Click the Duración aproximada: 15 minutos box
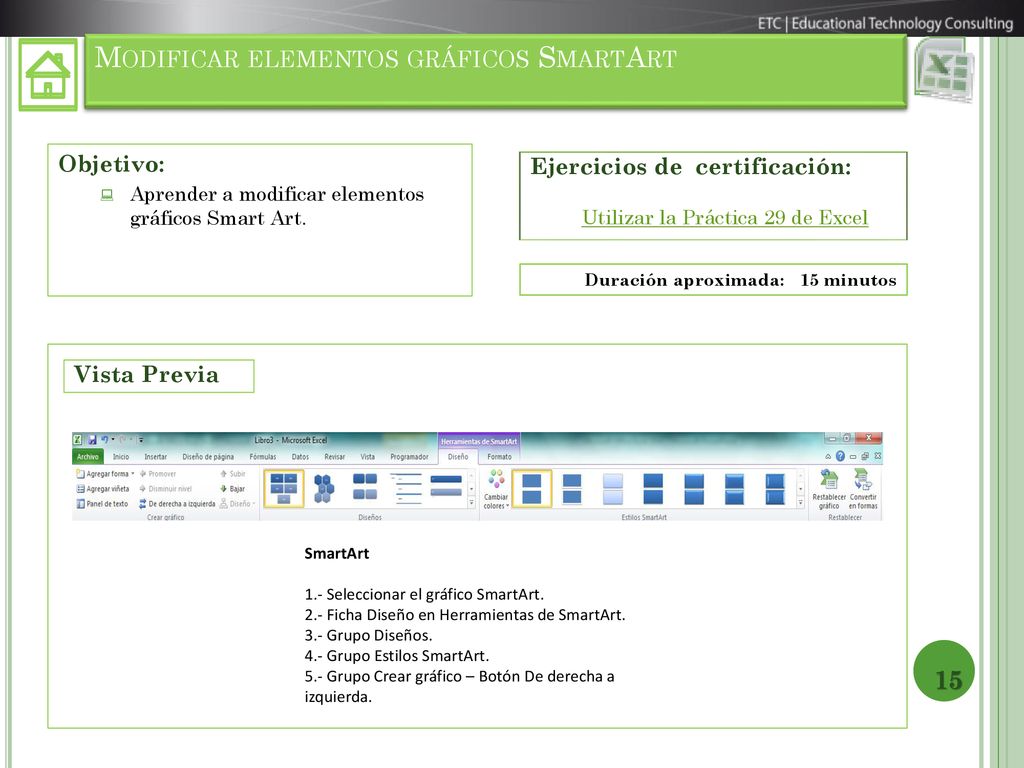The height and width of the screenshot is (768, 1024). [x=713, y=280]
